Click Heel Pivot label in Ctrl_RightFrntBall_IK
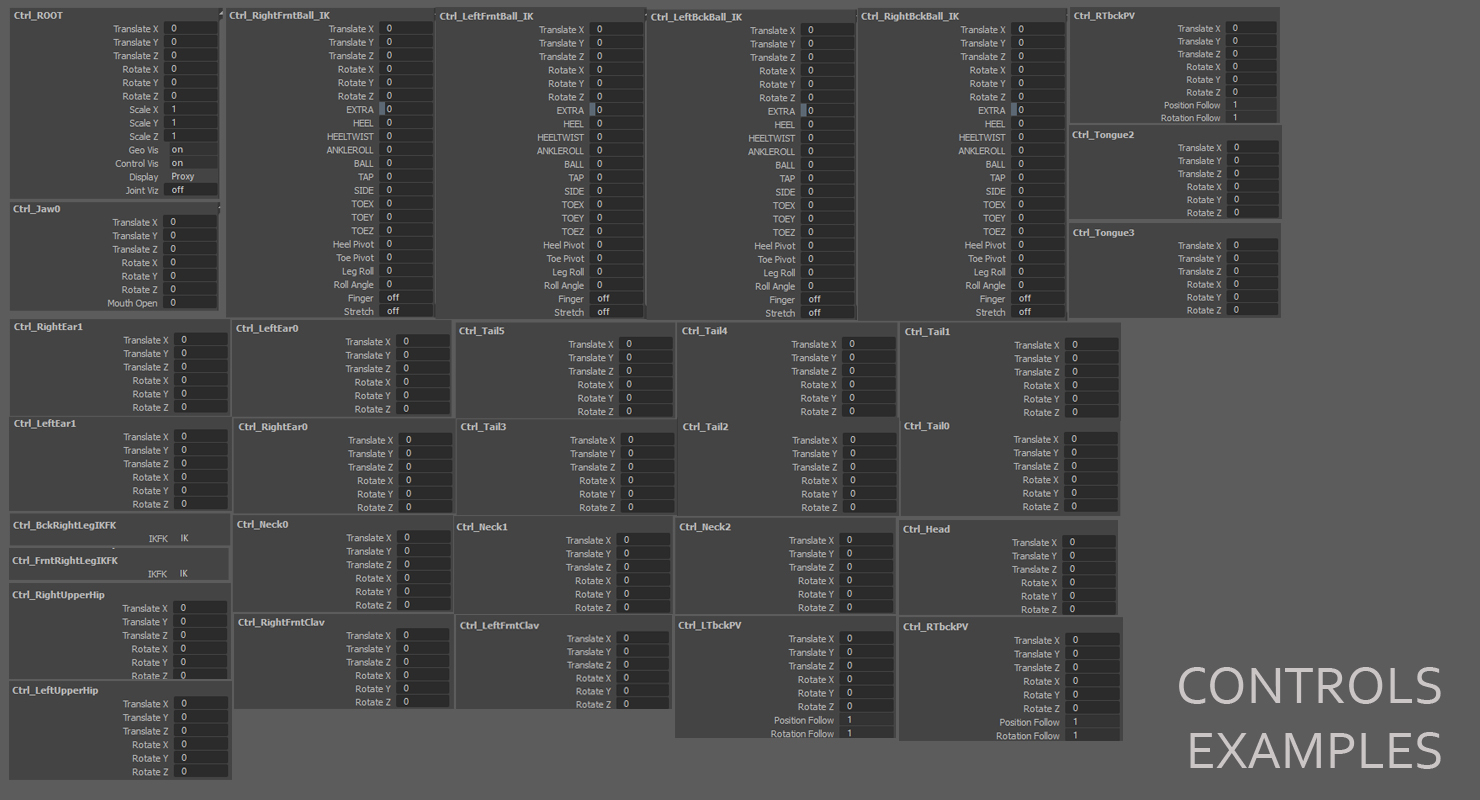1480x800 pixels. coord(354,244)
